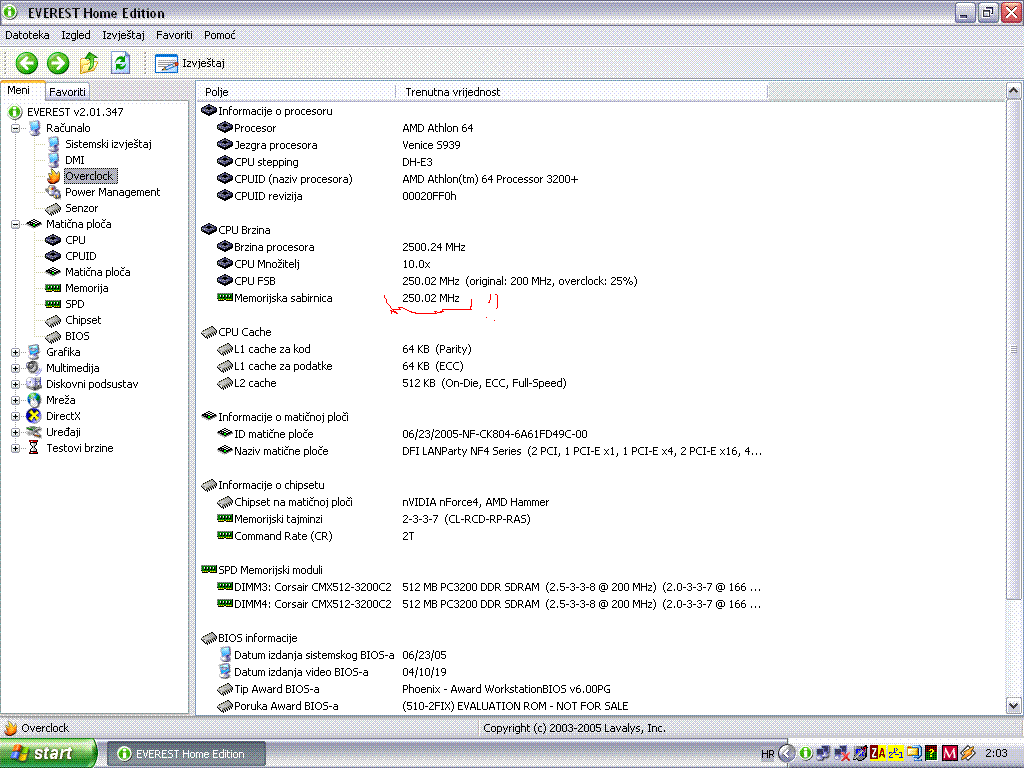Select the BIOS entry in the tree

77,336
